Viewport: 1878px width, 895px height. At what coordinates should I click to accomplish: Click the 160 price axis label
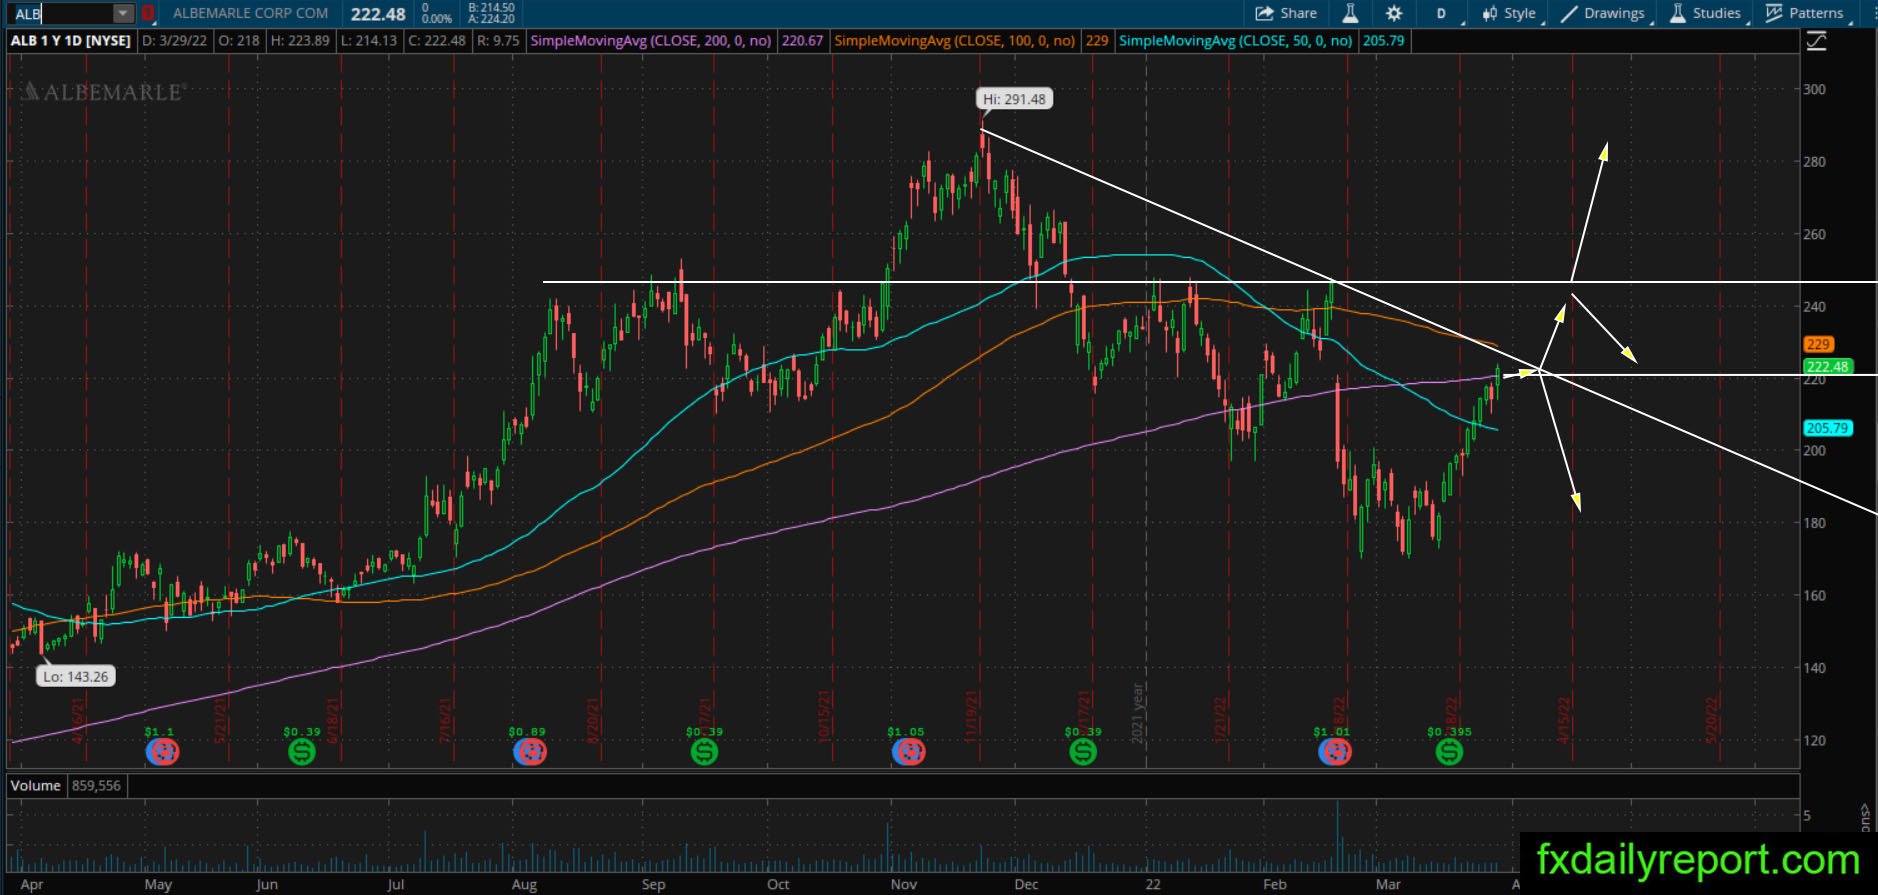pyautogui.click(x=1814, y=595)
